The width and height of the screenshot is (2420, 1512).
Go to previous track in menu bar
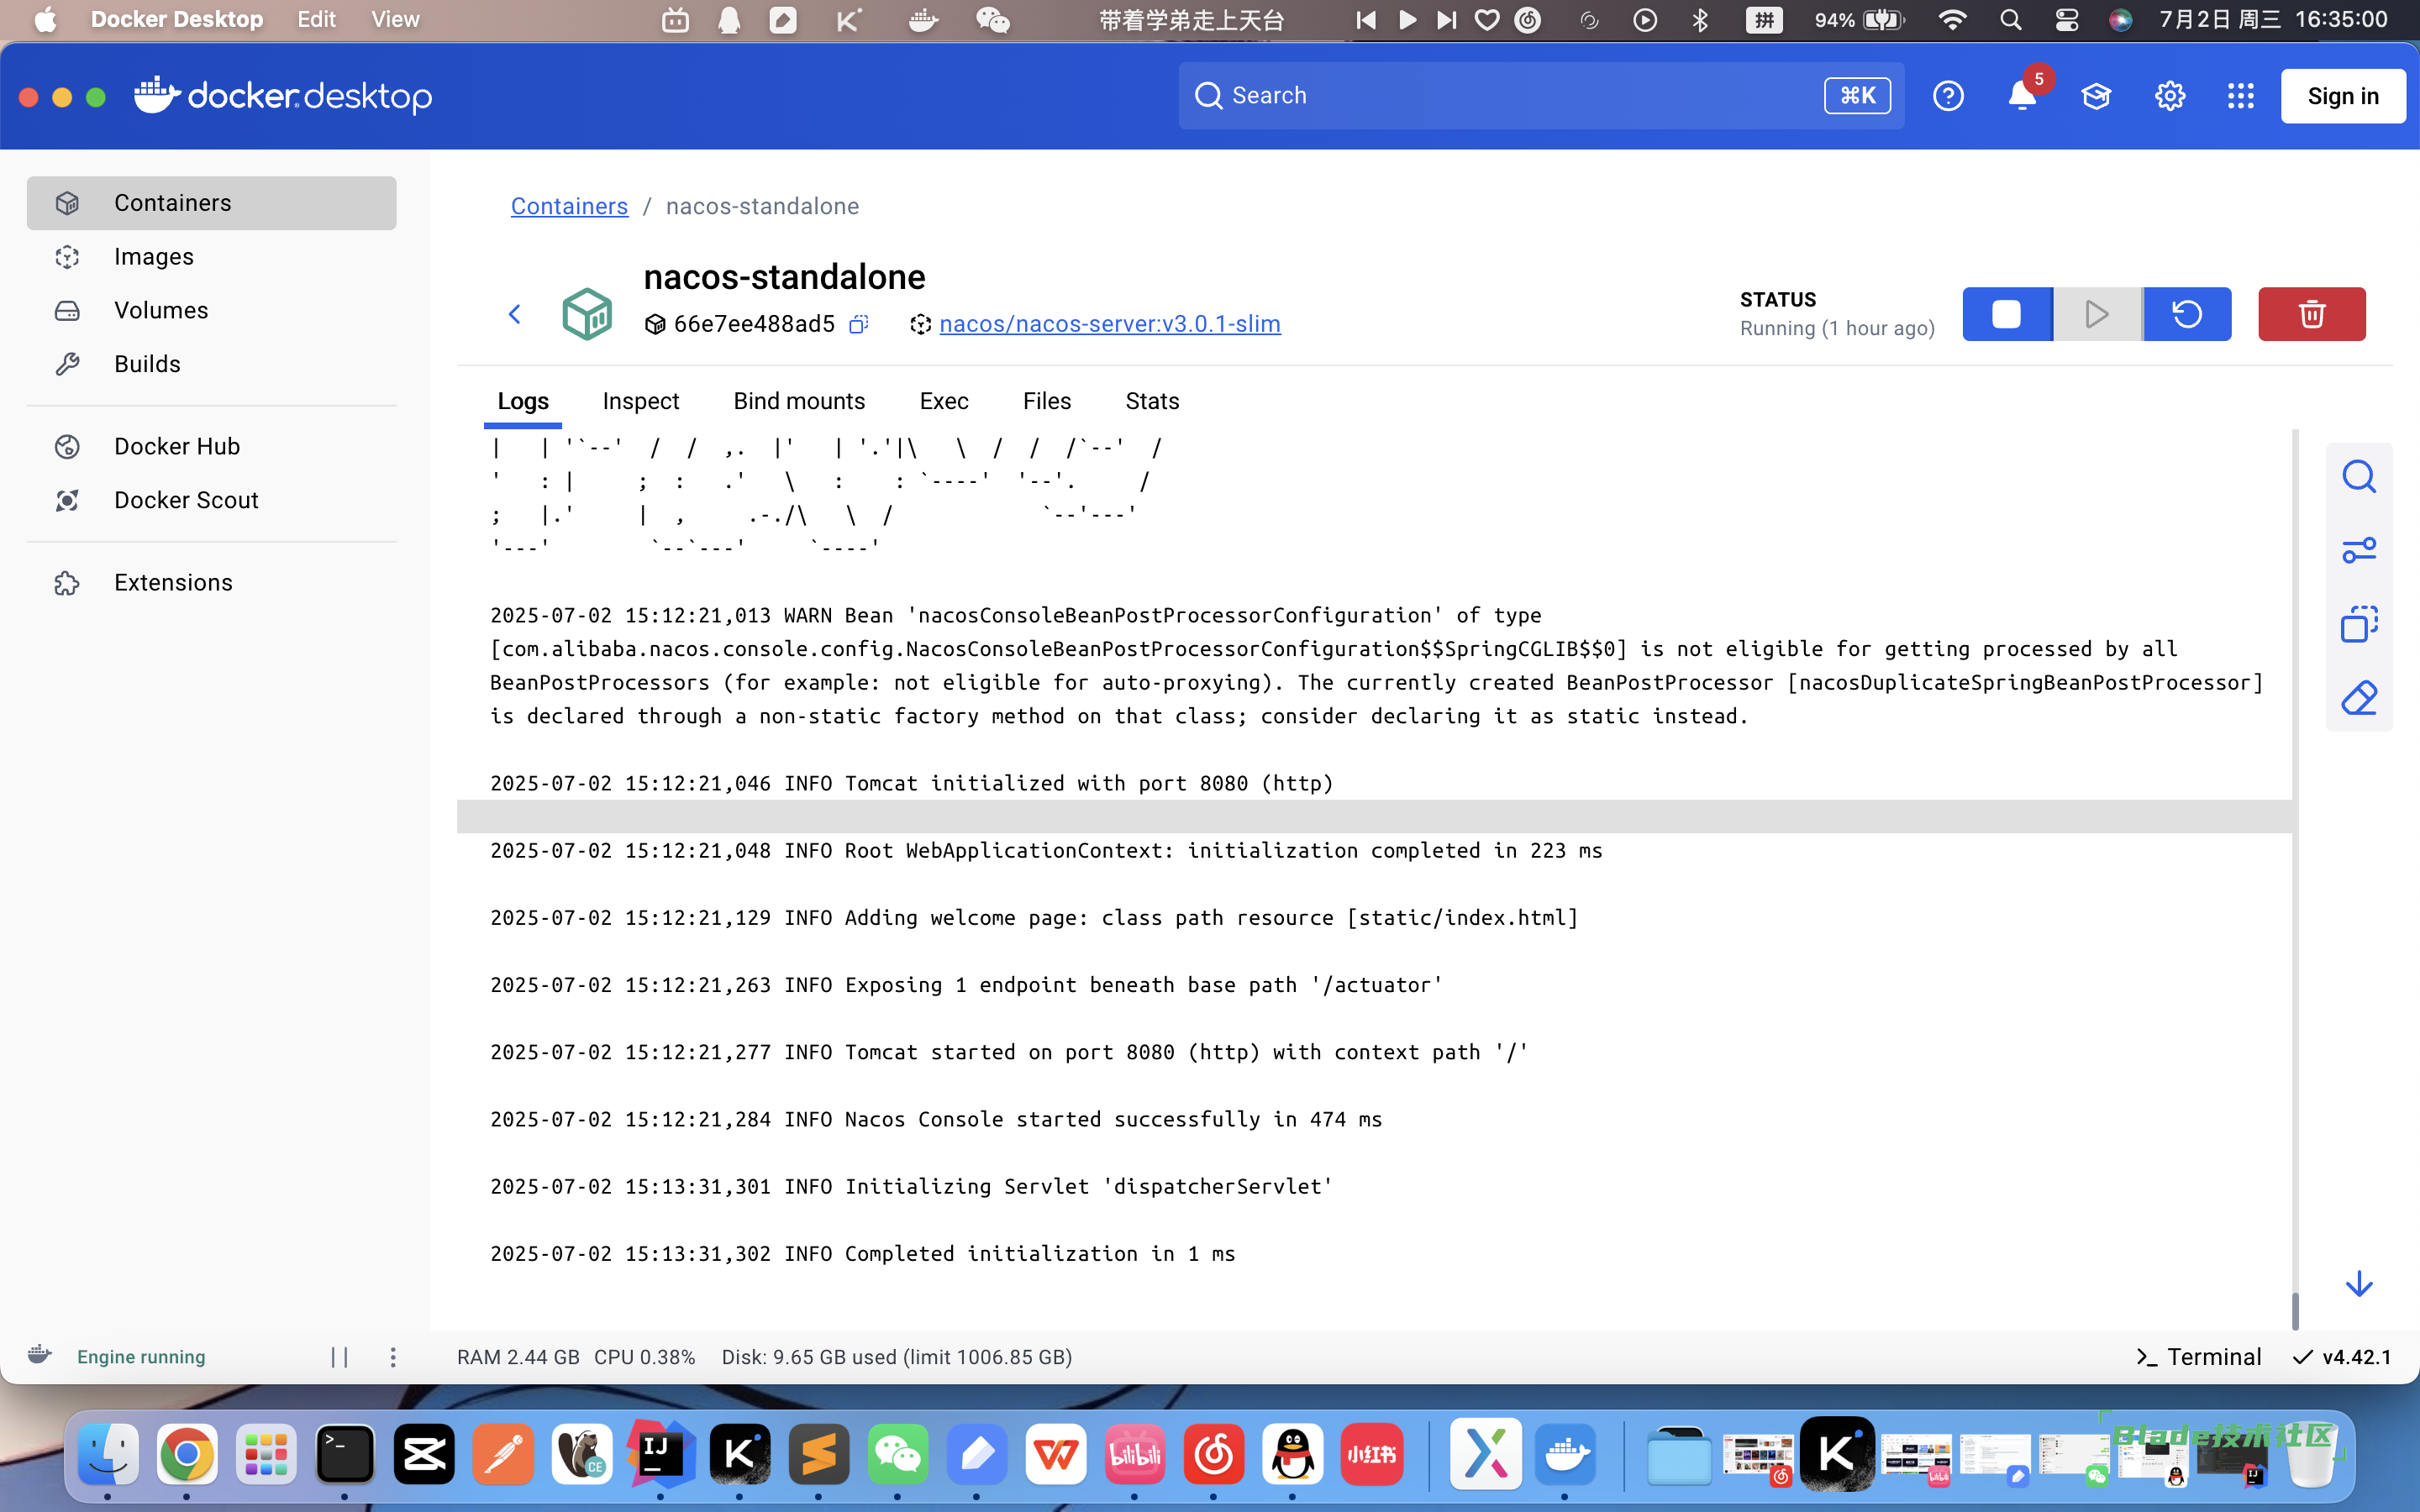[x=1365, y=20]
